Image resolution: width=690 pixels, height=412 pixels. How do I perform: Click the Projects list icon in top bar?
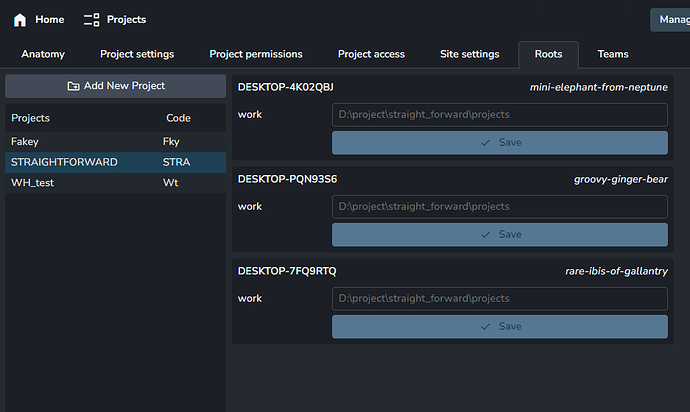pos(92,20)
